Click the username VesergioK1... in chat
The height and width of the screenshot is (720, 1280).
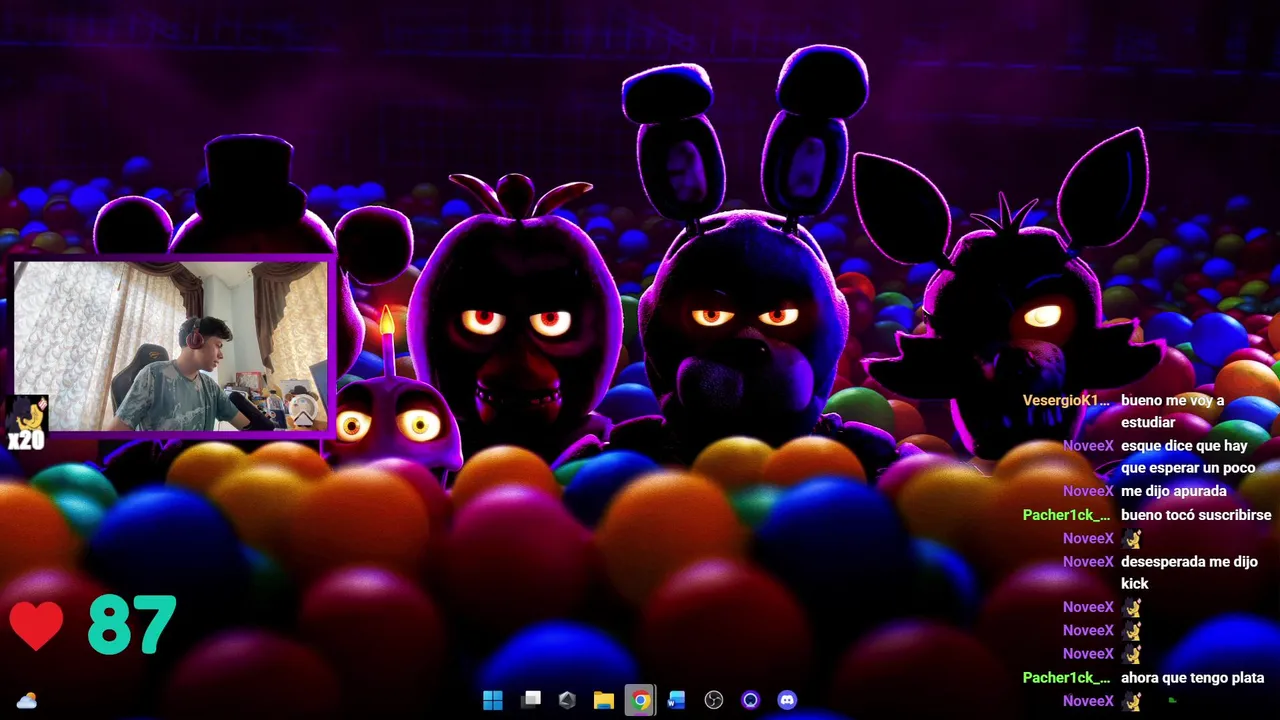(x=1066, y=400)
